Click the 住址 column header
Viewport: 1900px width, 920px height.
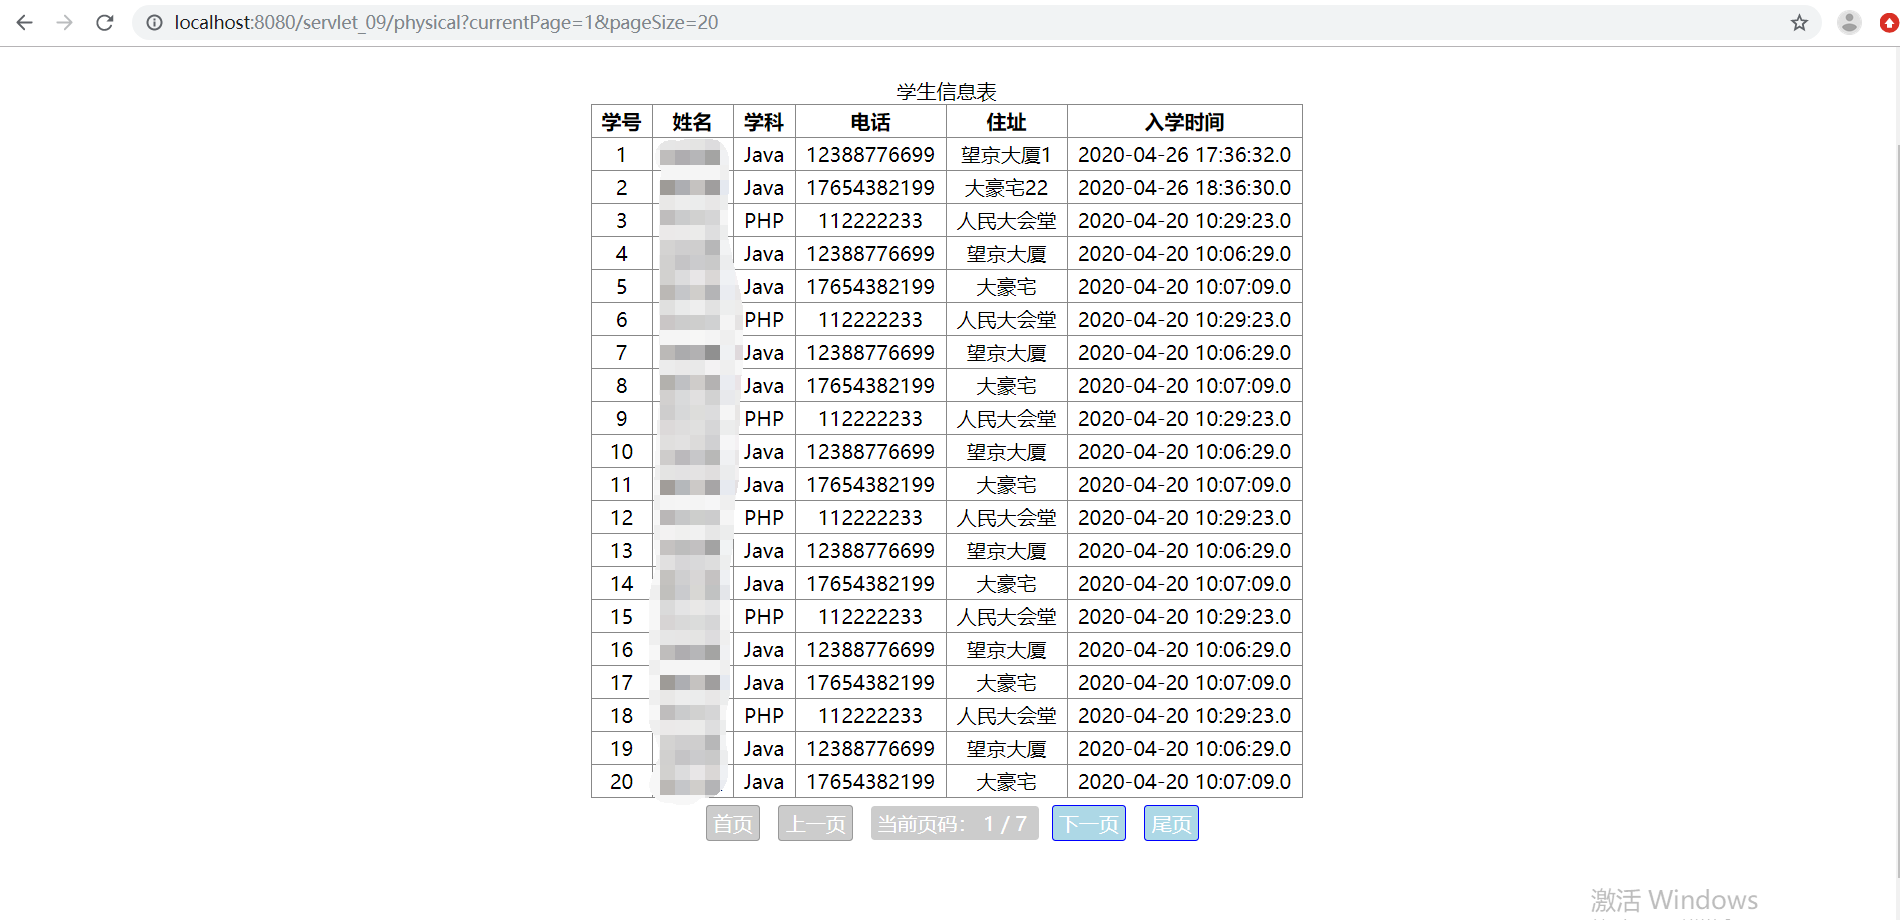tap(1007, 122)
